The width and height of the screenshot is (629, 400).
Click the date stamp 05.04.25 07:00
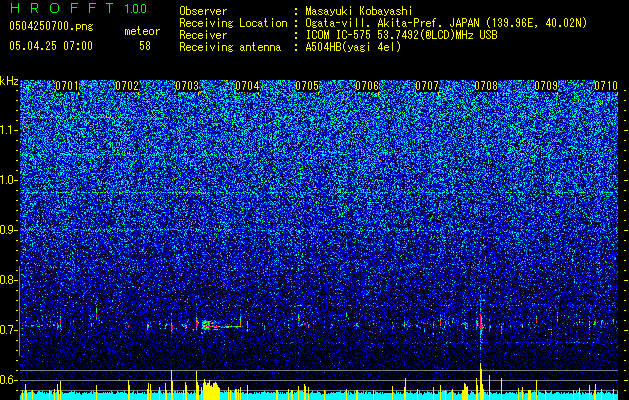point(51,46)
